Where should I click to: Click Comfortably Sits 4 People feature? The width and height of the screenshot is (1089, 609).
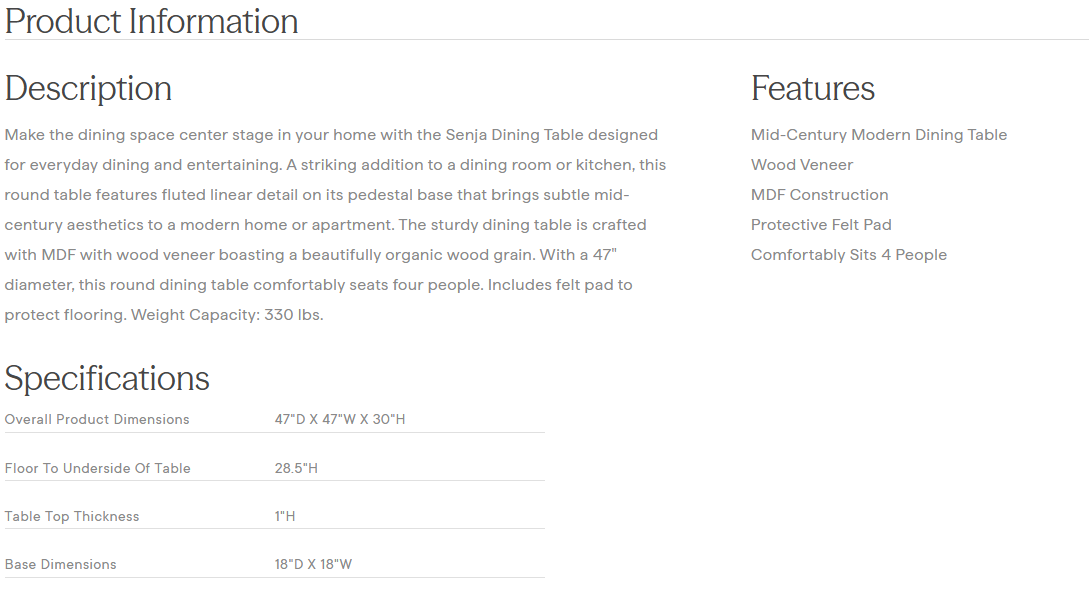click(848, 255)
